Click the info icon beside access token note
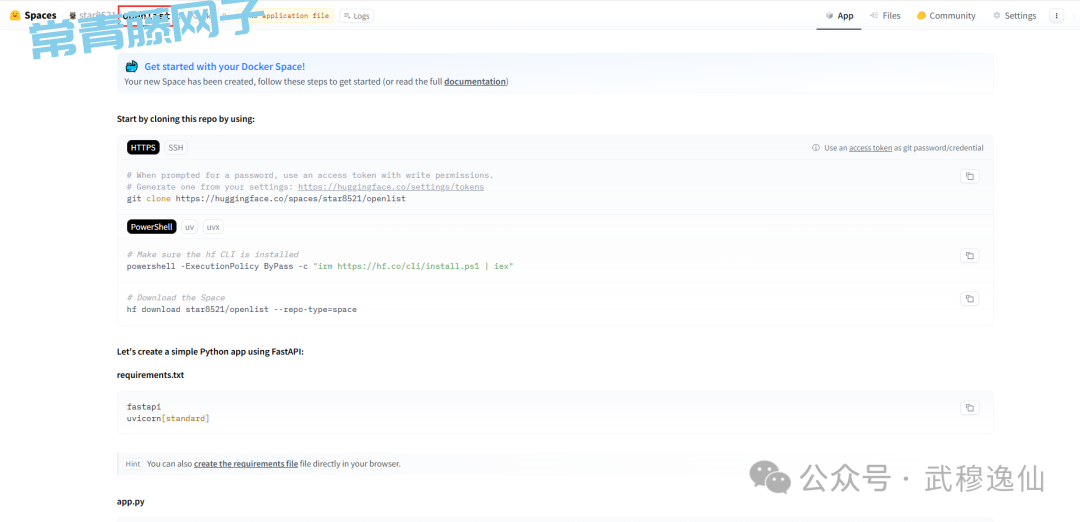The image size is (1080, 522). (816, 148)
